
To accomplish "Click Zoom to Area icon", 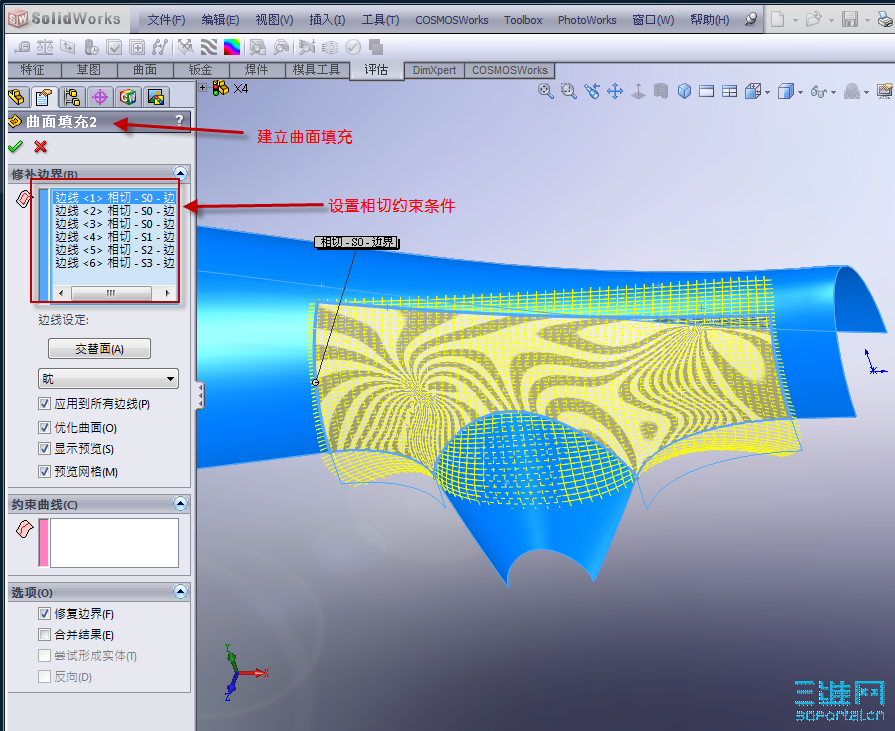I will pos(569,91).
